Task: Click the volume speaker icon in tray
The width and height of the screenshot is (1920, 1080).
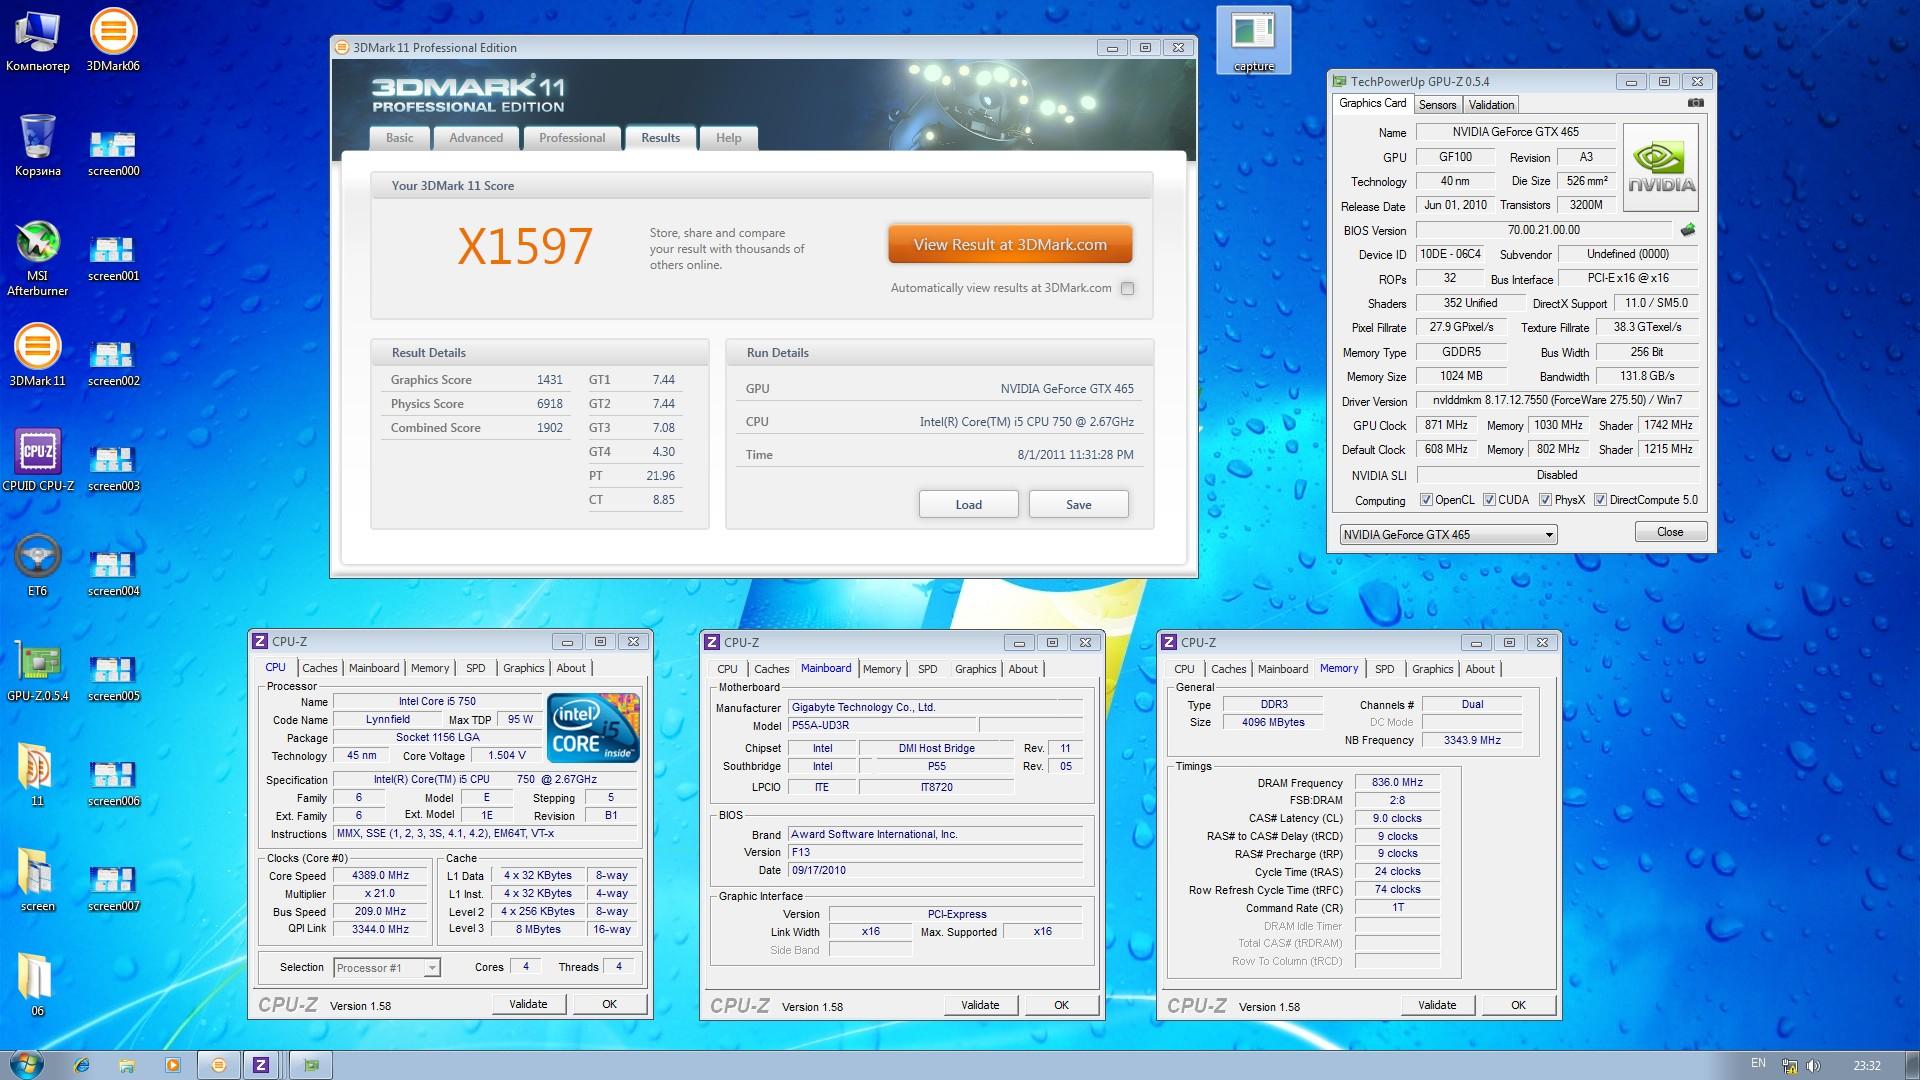Action: point(1813,1066)
